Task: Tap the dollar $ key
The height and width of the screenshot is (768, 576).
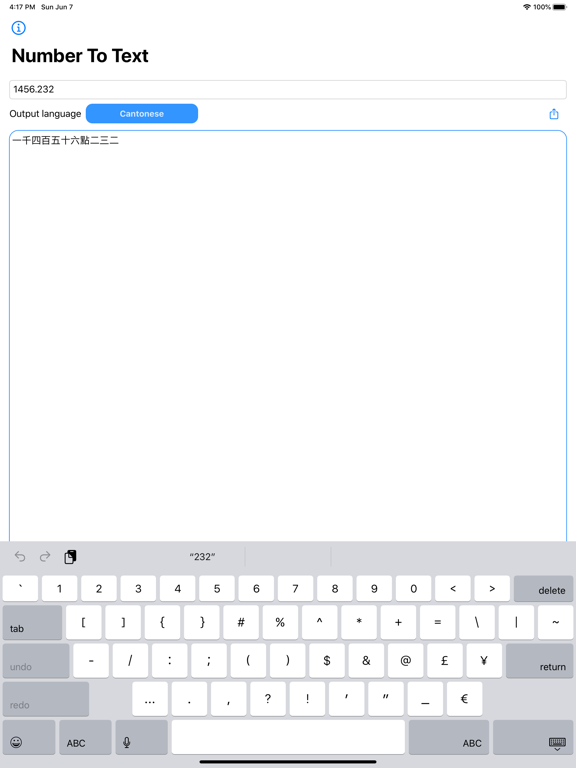Action: [327, 661]
